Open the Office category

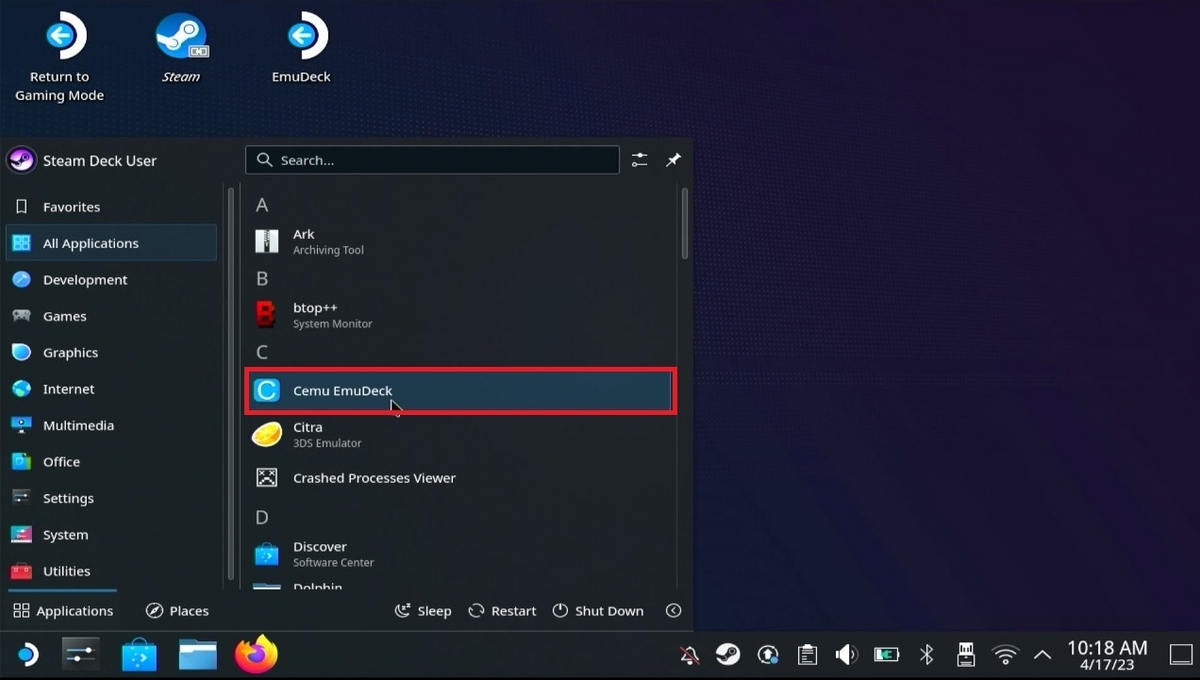click(111, 462)
